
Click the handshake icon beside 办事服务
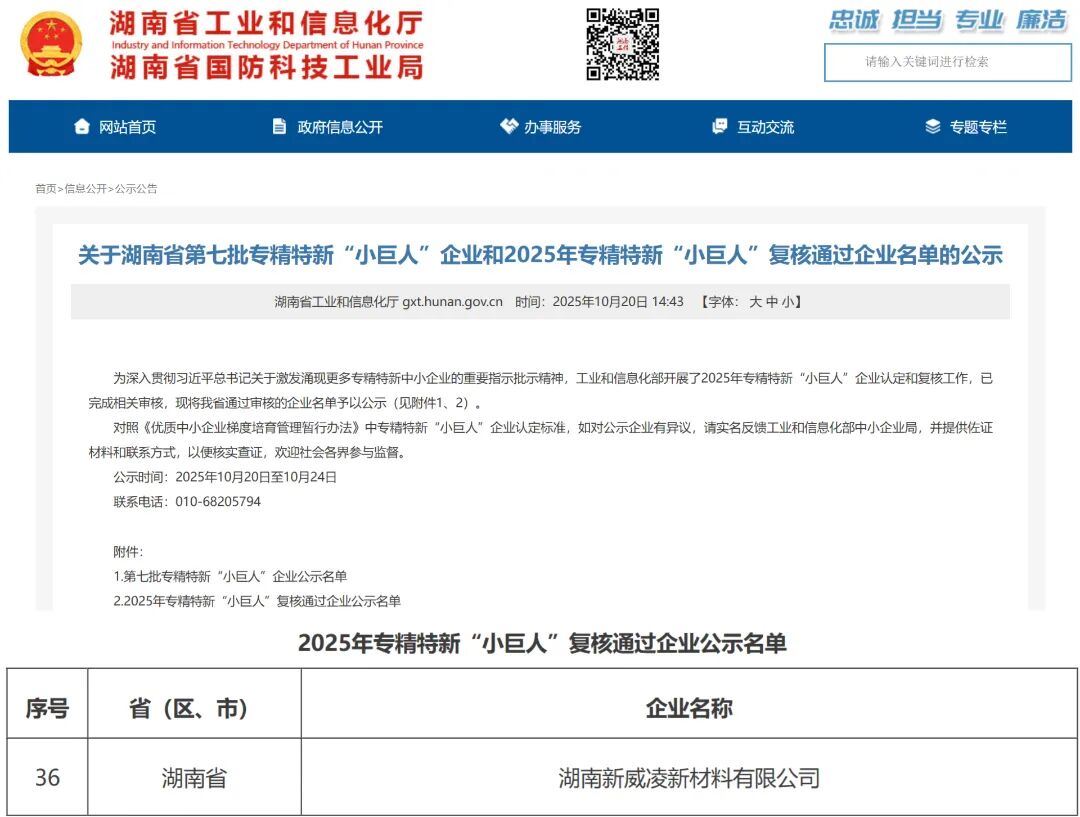tap(509, 127)
